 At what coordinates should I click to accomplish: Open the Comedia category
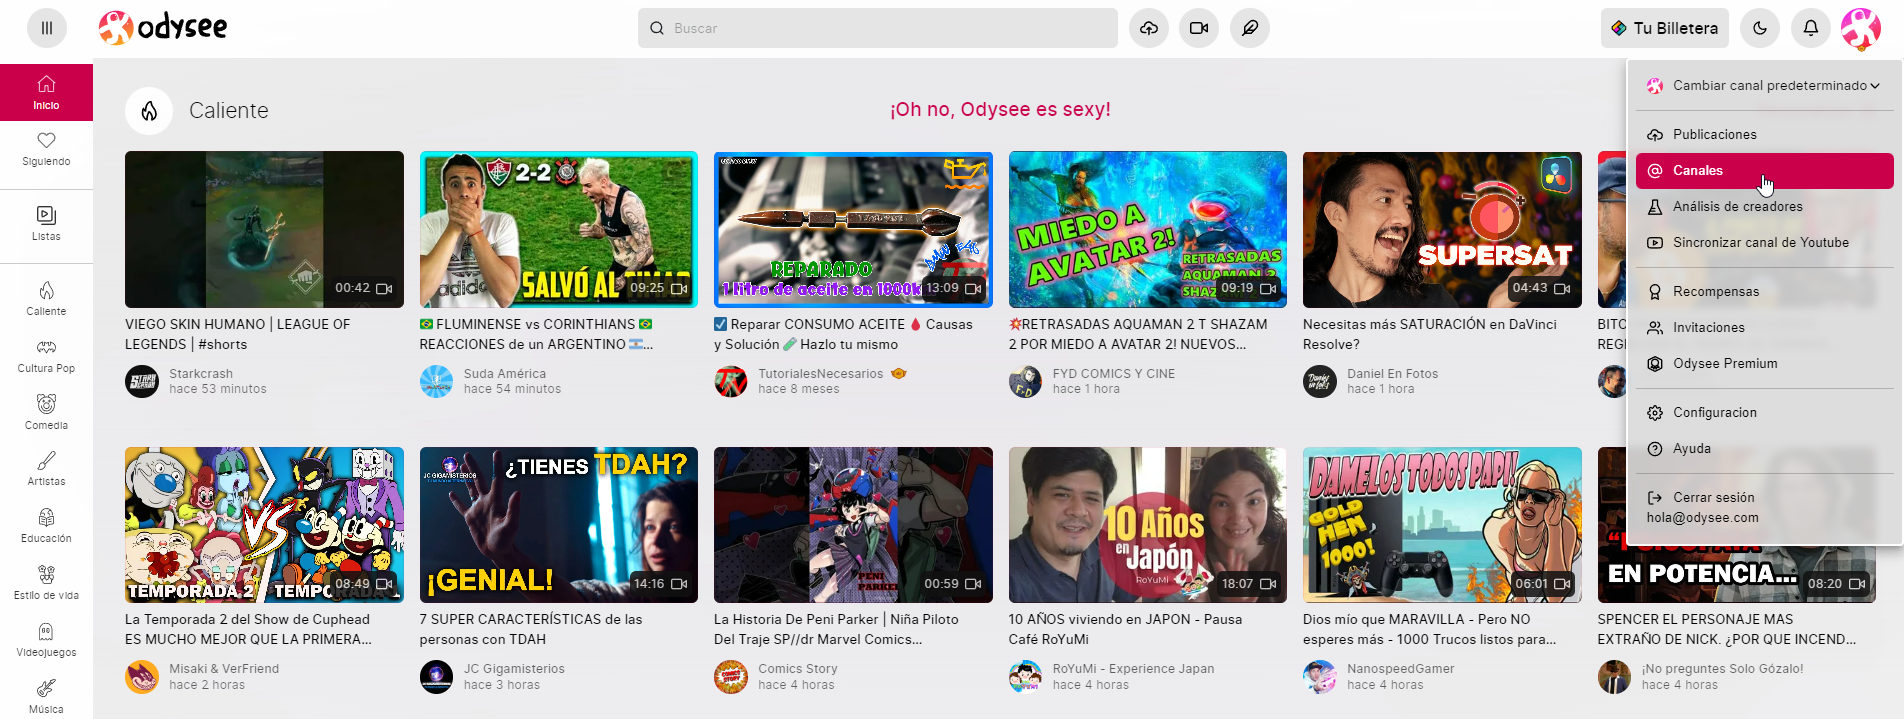pos(46,414)
